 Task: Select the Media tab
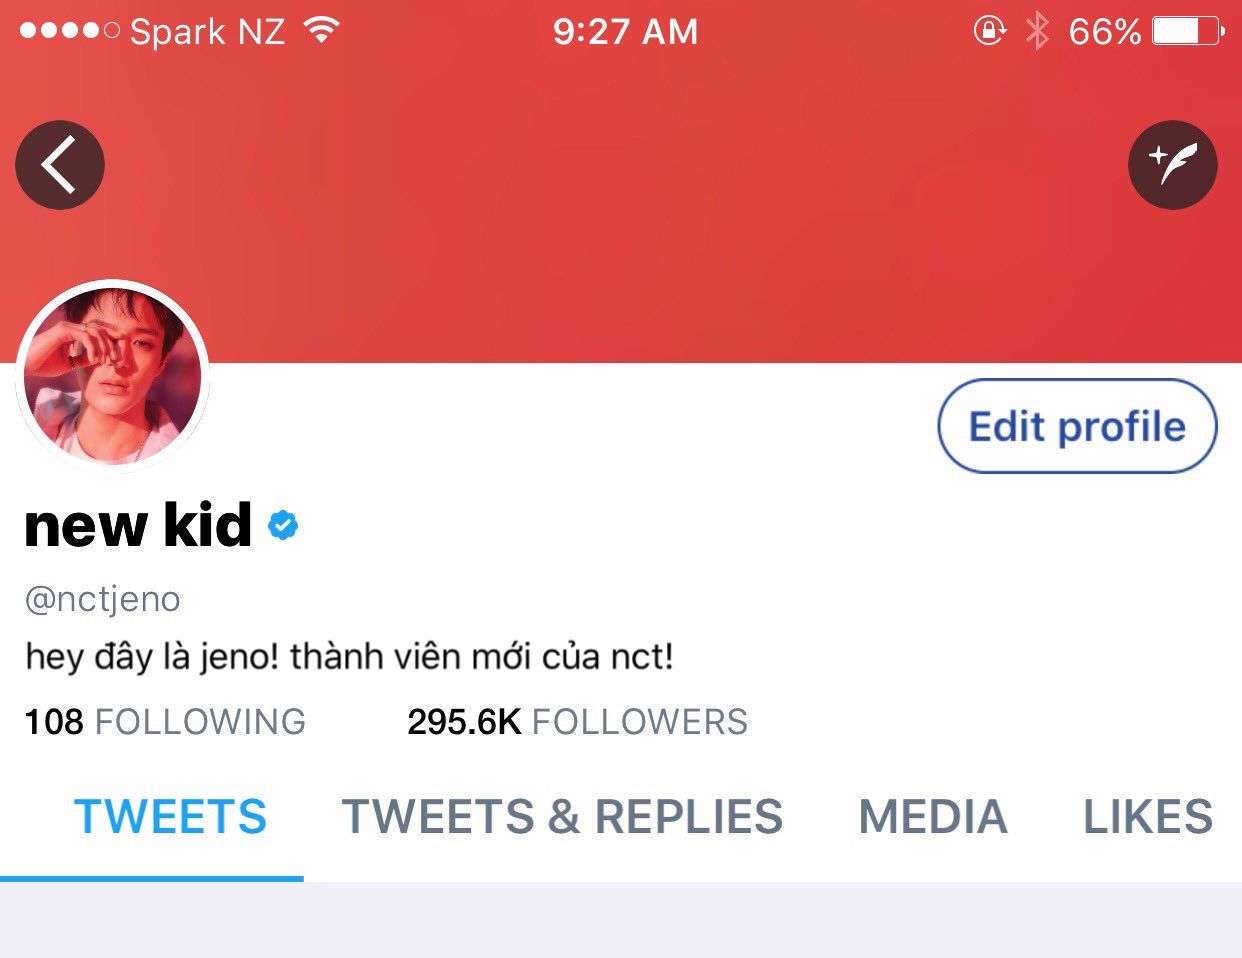(933, 817)
